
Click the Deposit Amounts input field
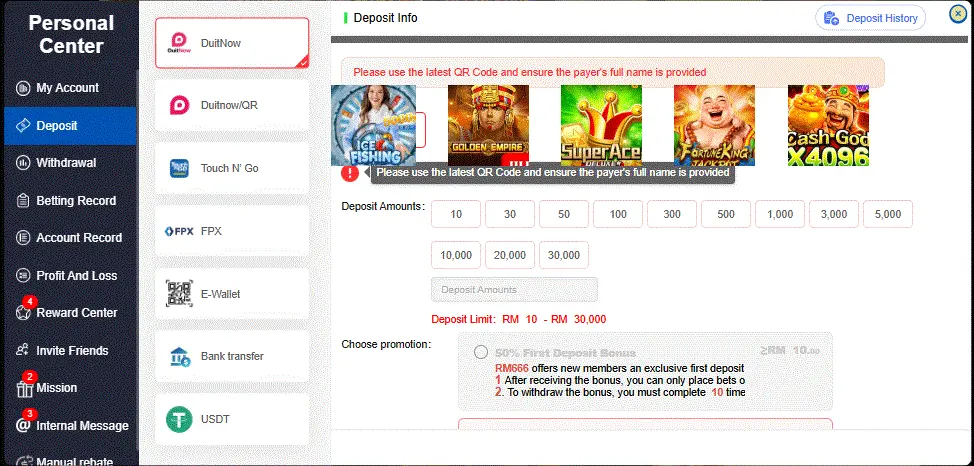click(x=514, y=290)
